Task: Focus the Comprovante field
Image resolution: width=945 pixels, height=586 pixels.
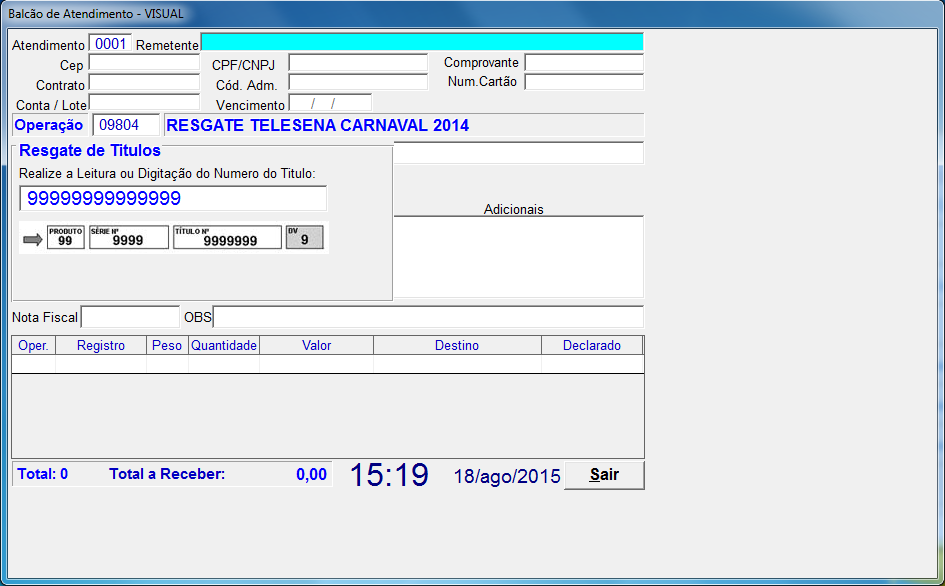Action: [584, 63]
